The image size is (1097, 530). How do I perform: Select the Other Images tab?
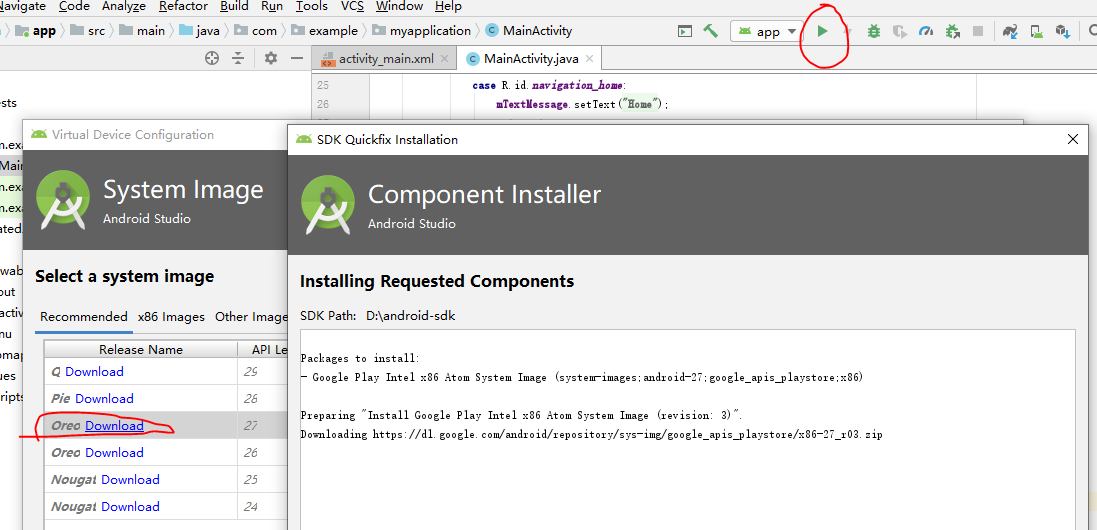click(251, 317)
